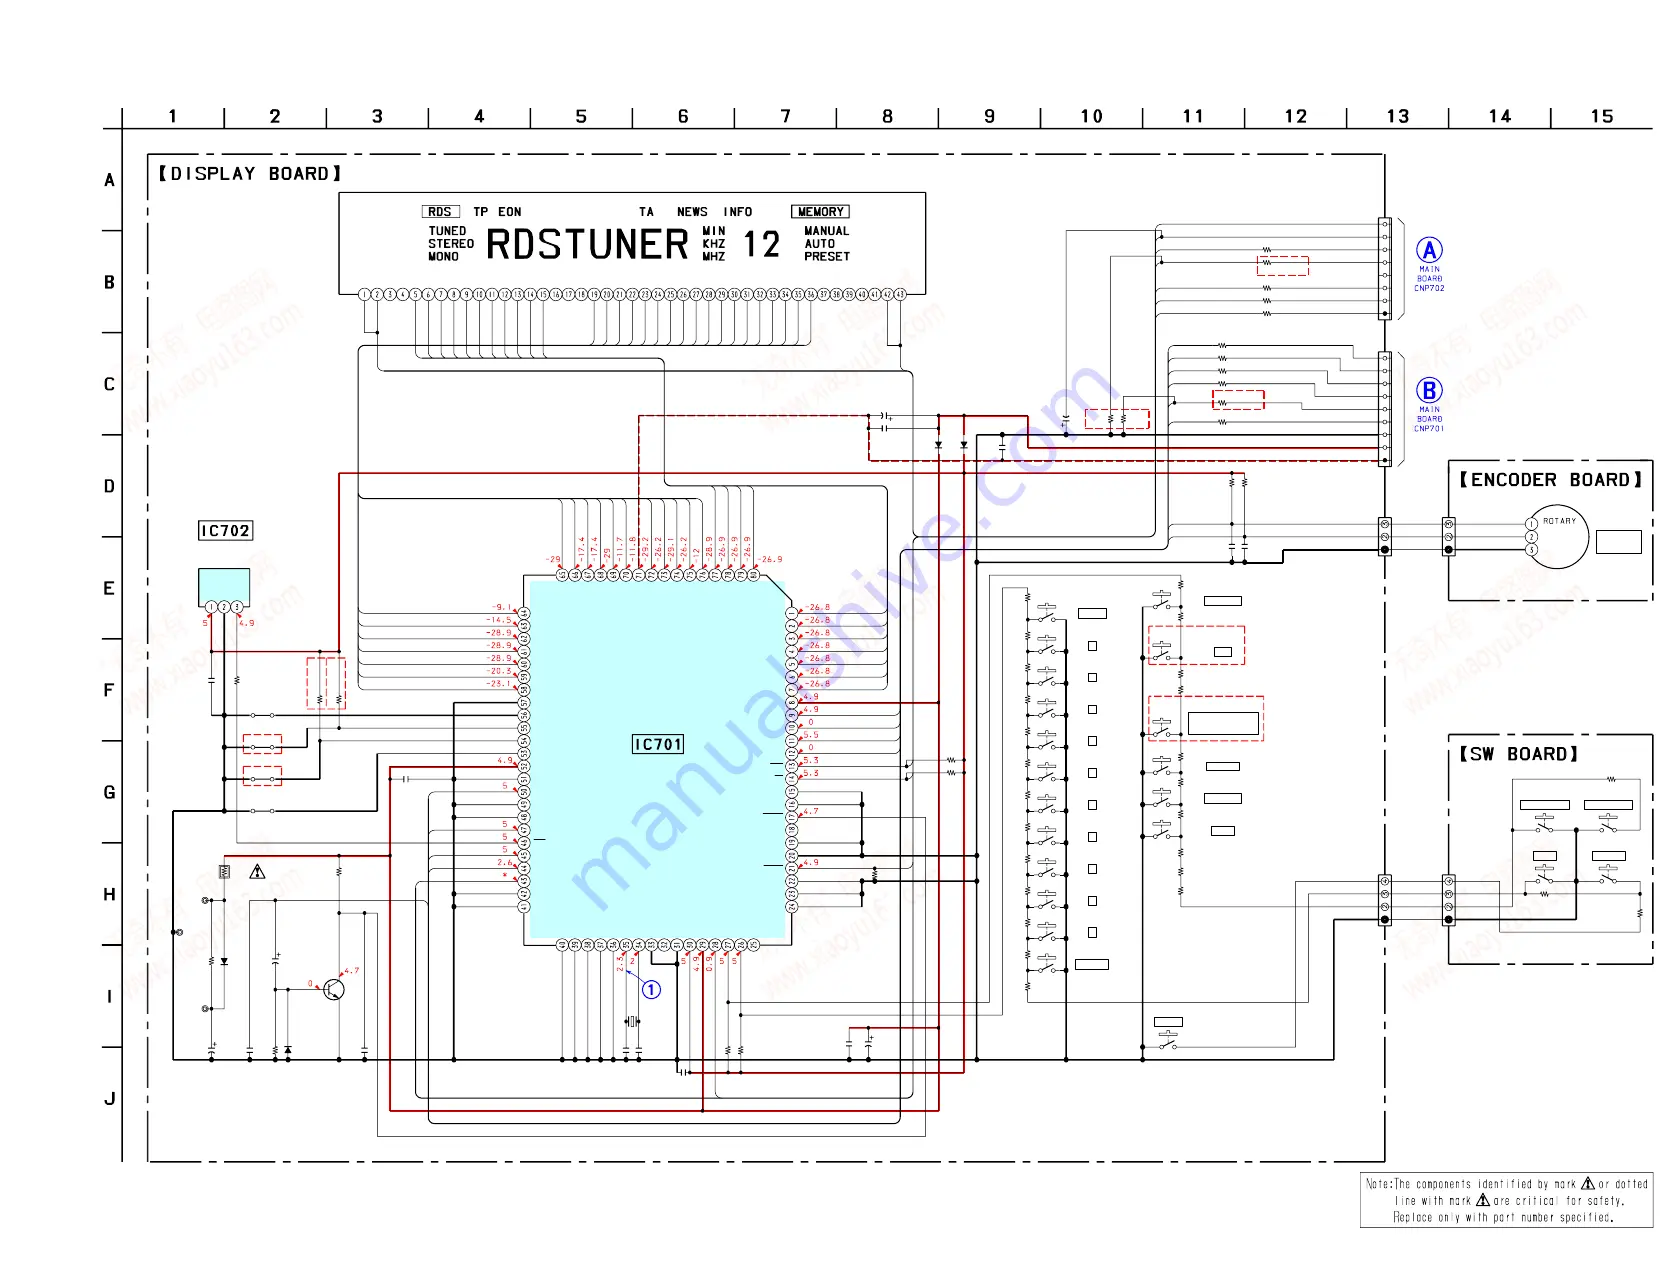Click the TP indicator text
1680x1263 pixels.
[x=481, y=212]
